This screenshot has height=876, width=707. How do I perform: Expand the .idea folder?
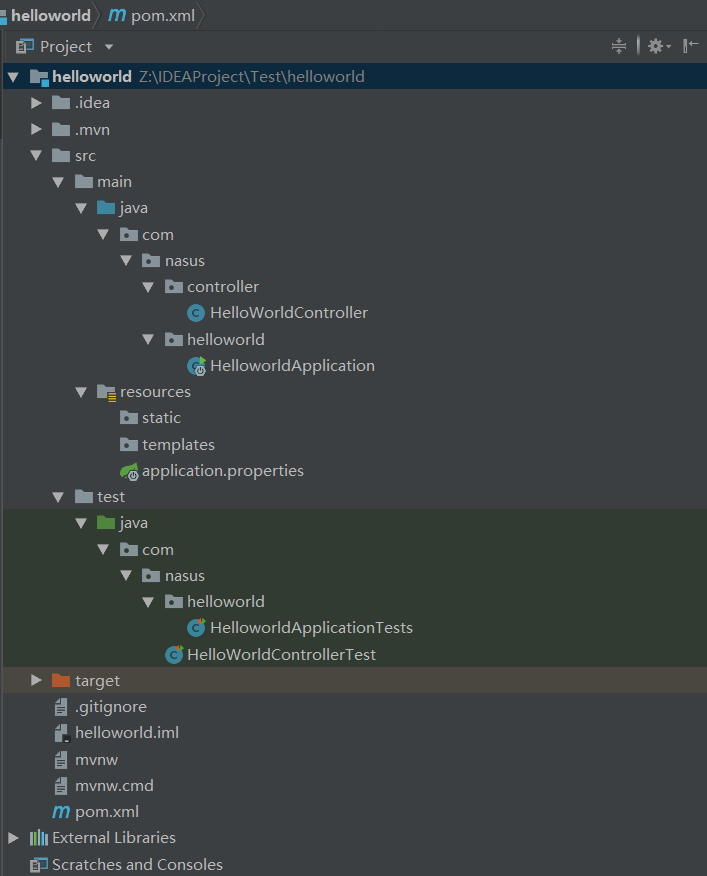[36, 102]
